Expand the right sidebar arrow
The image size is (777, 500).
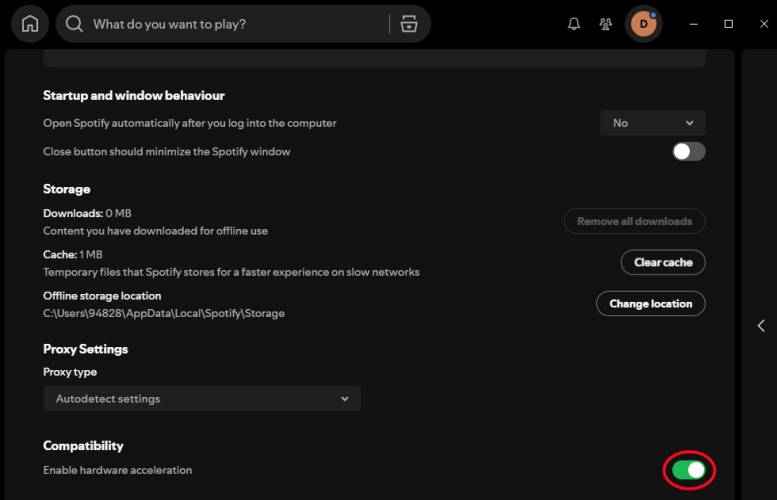coord(761,326)
